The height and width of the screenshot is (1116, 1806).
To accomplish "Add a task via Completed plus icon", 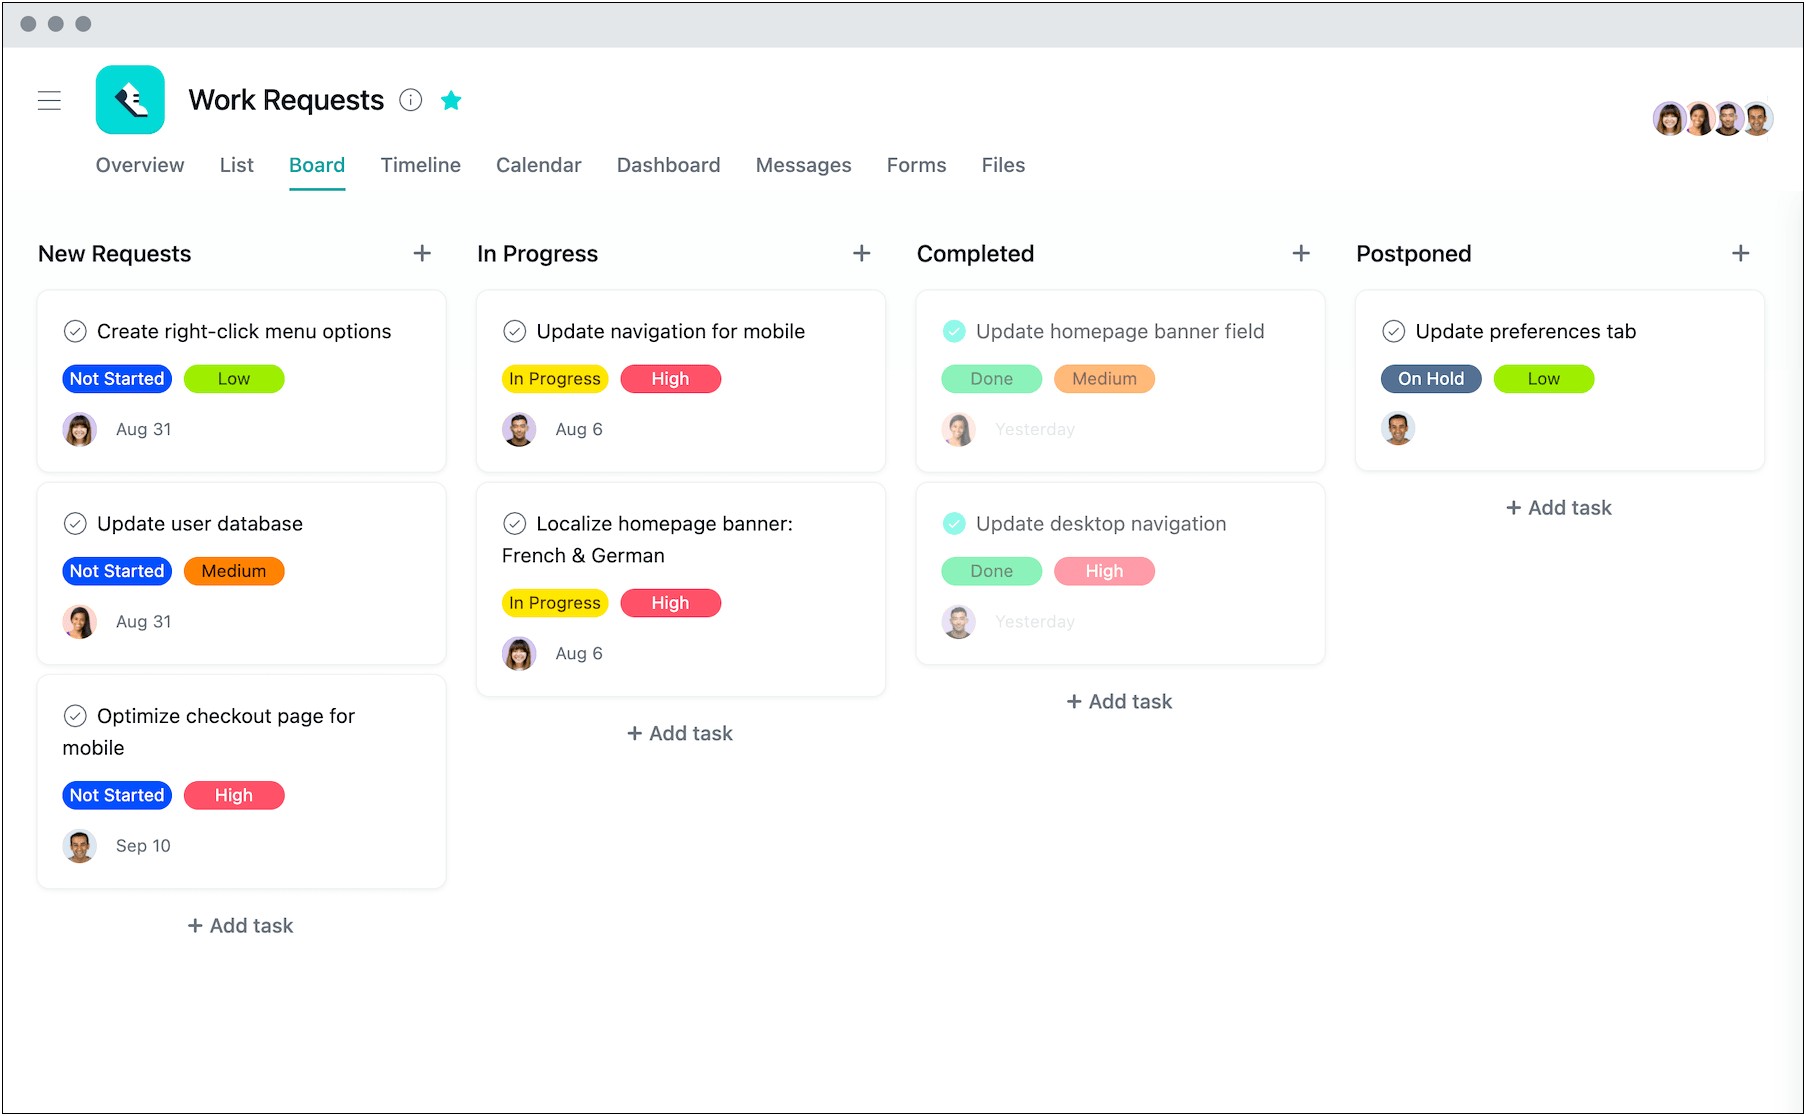I will pyautogui.click(x=1301, y=253).
